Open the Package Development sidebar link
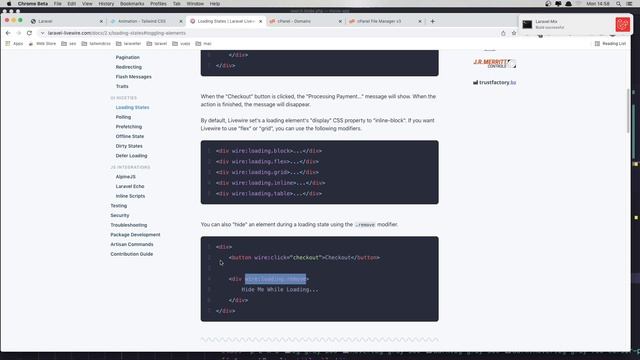This screenshot has width=640, height=360. (135, 235)
